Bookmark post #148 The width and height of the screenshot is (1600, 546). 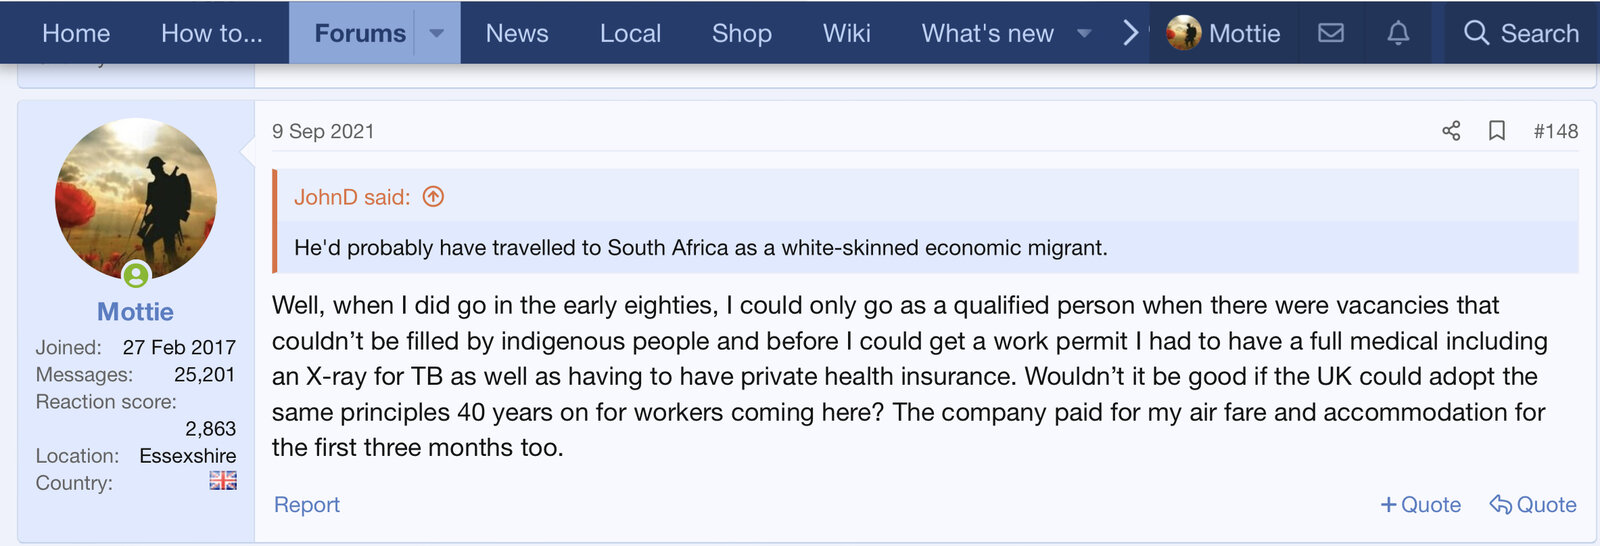[x=1497, y=131]
